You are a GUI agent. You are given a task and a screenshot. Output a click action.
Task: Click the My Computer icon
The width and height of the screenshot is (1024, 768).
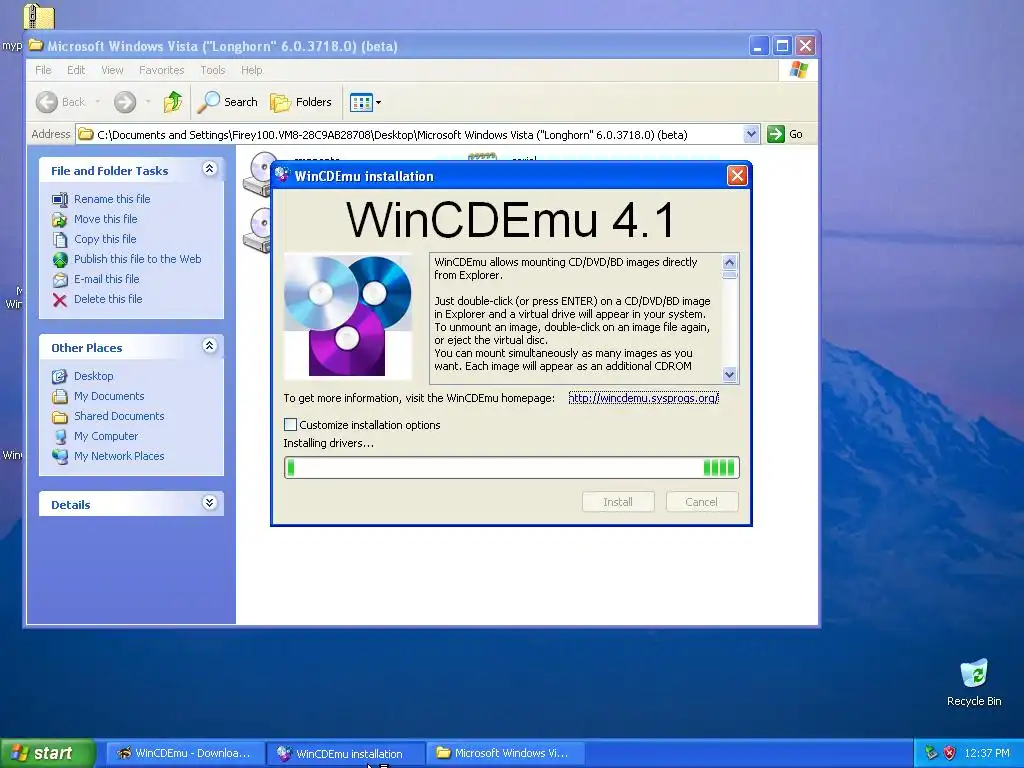[60, 436]
